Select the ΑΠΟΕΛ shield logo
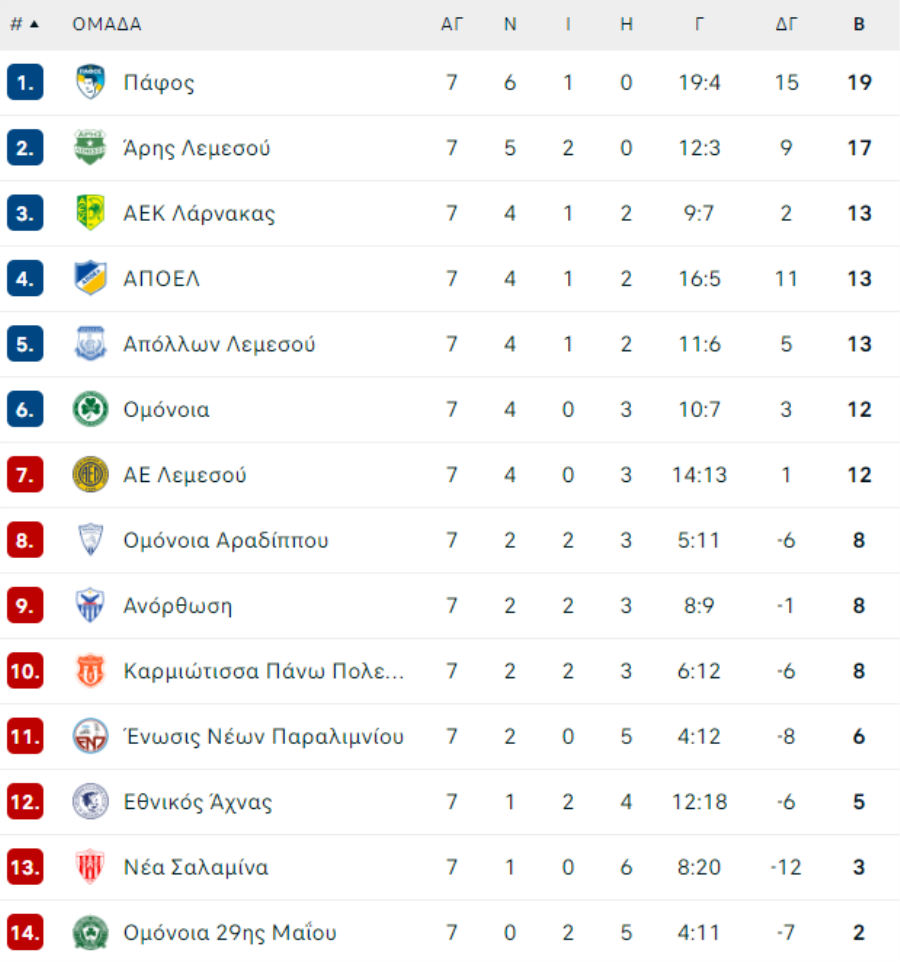 90,278
